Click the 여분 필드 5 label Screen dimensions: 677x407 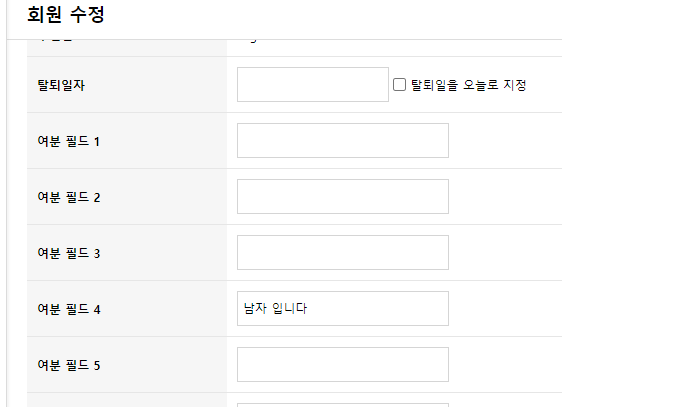point(68,365)
